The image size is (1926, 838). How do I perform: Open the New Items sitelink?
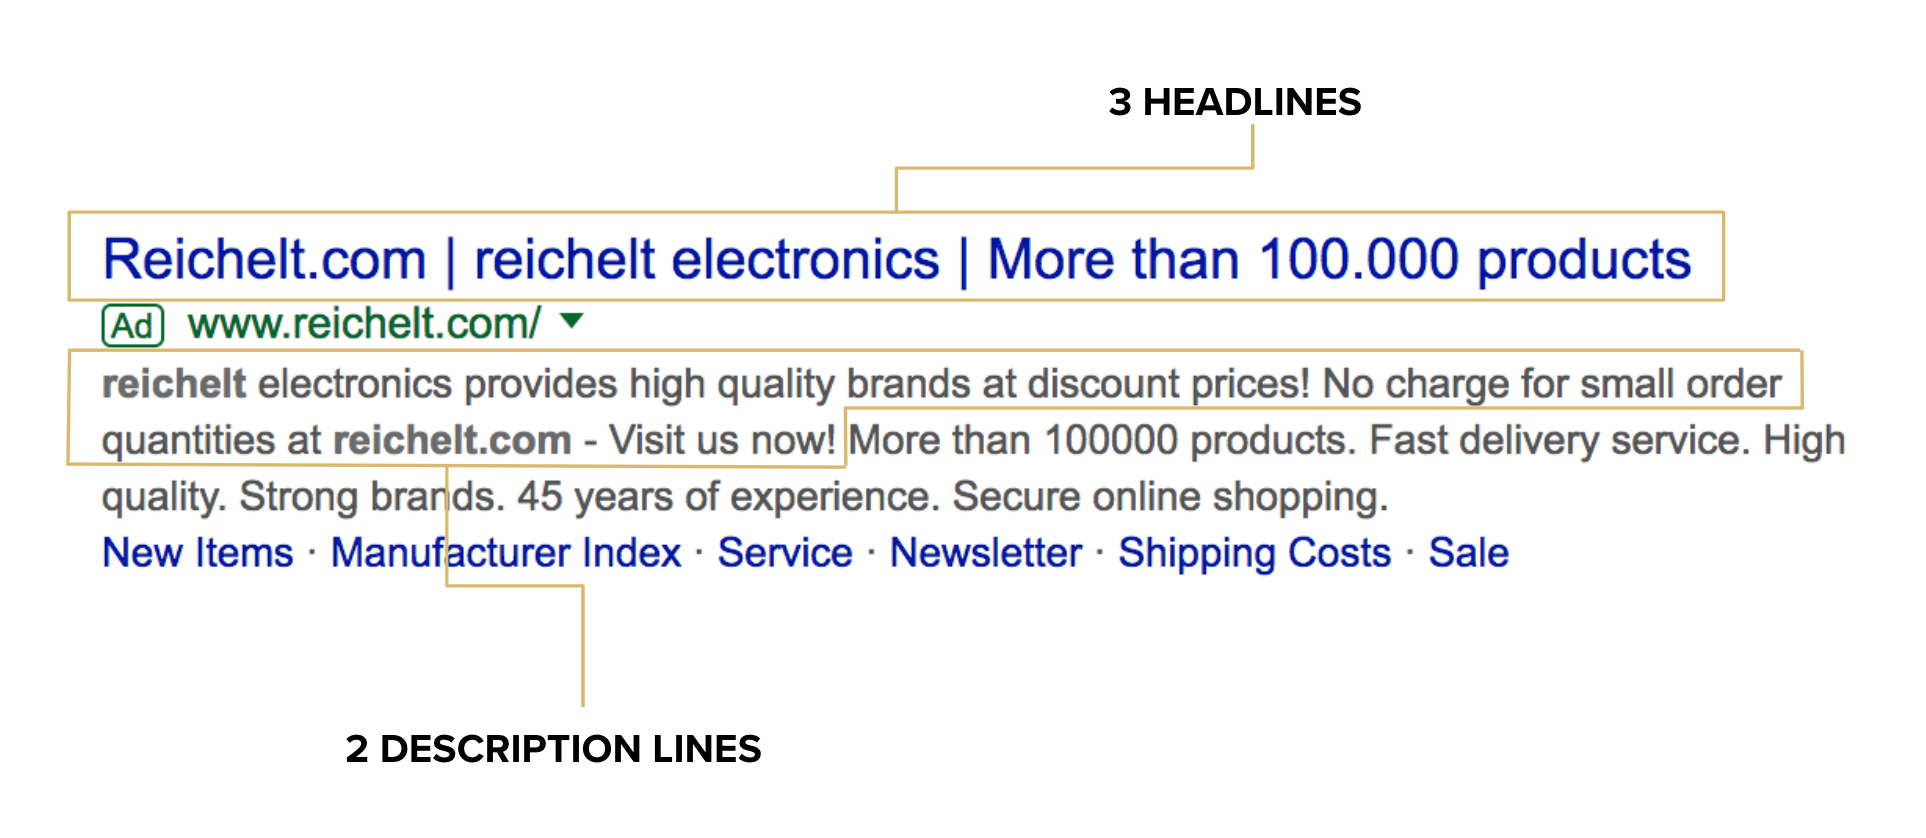[198, 553]
